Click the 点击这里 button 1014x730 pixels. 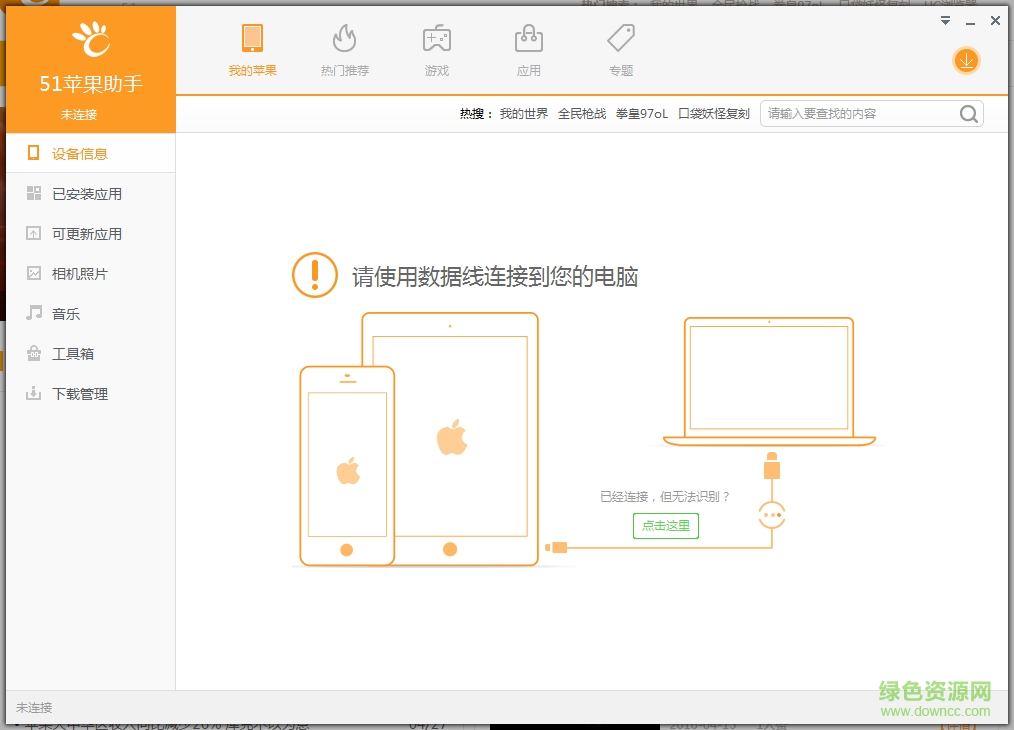coord(665,525)
